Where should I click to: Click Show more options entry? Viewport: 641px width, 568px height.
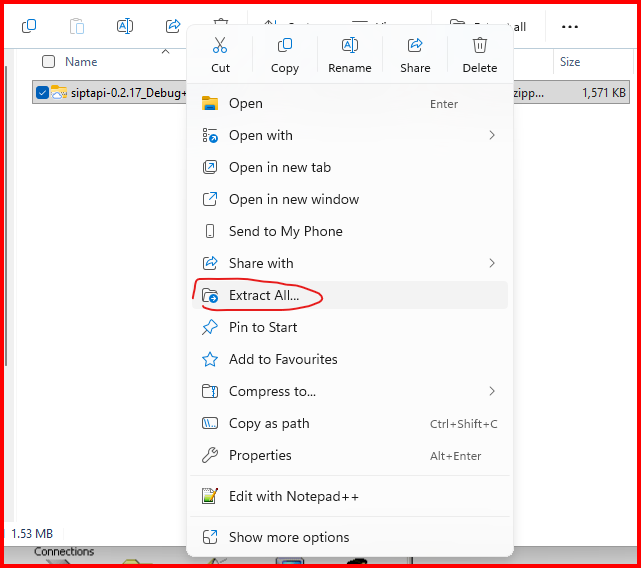pos(289,537)
